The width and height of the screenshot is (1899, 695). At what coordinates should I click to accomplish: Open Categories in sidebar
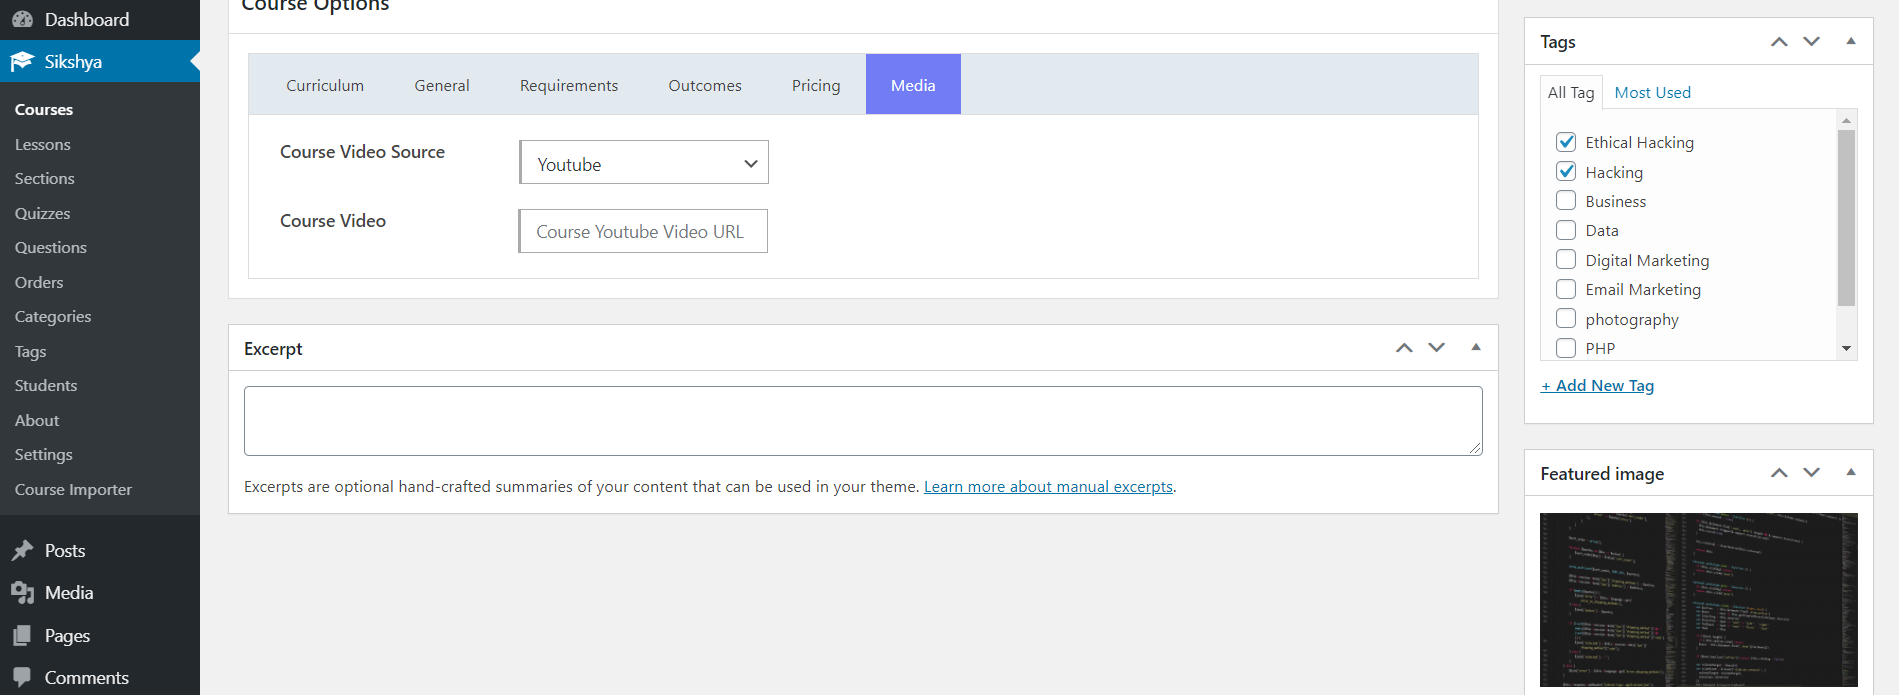click(x=53, y=317)
